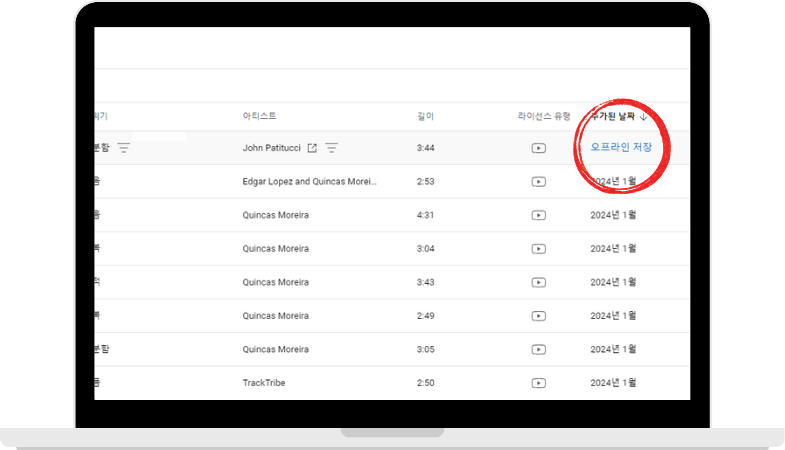This screenshot has width=785, height=450.
Task: Click the license icon for the 3:44 track
Action: coord(538,148)
